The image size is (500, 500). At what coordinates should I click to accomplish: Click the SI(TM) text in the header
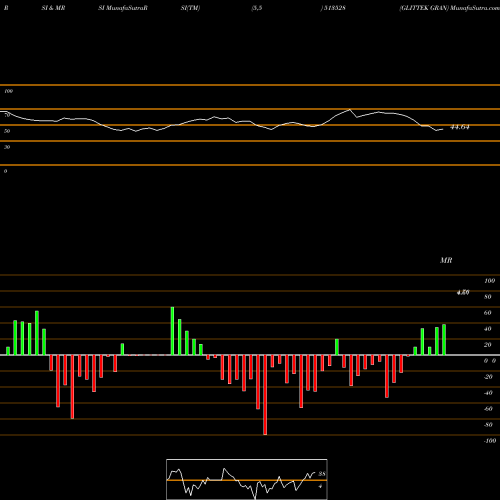coord(190,8)
